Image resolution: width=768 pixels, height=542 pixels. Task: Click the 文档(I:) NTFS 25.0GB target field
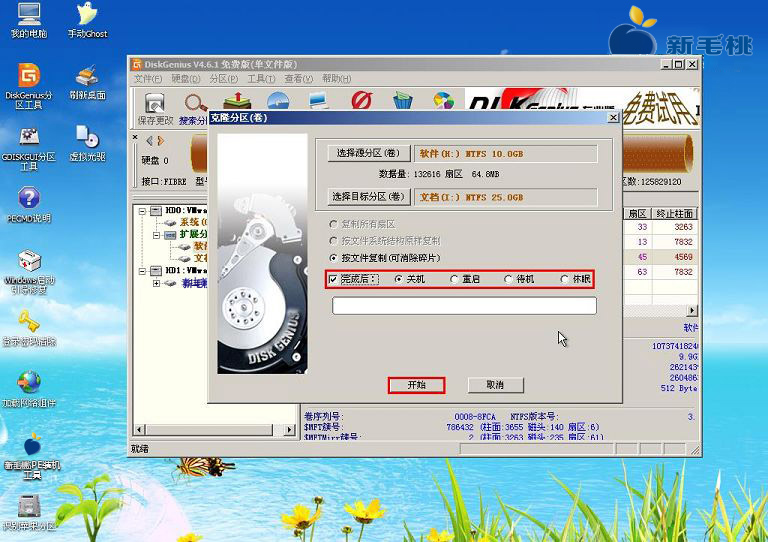click(x=505, y=197)
